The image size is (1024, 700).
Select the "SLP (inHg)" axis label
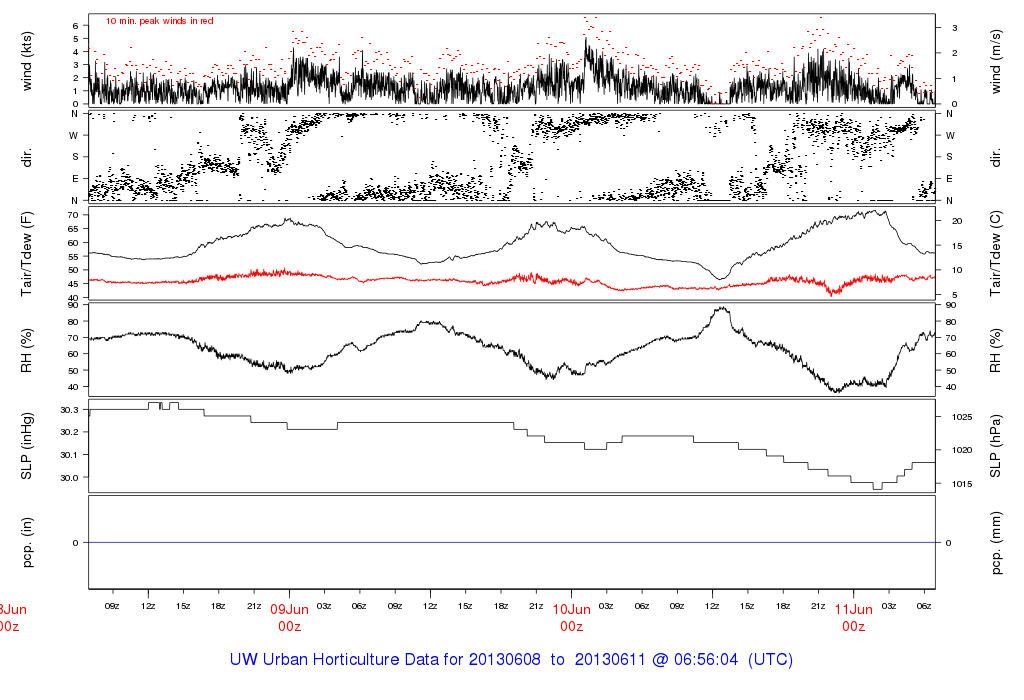click(27, 446)
